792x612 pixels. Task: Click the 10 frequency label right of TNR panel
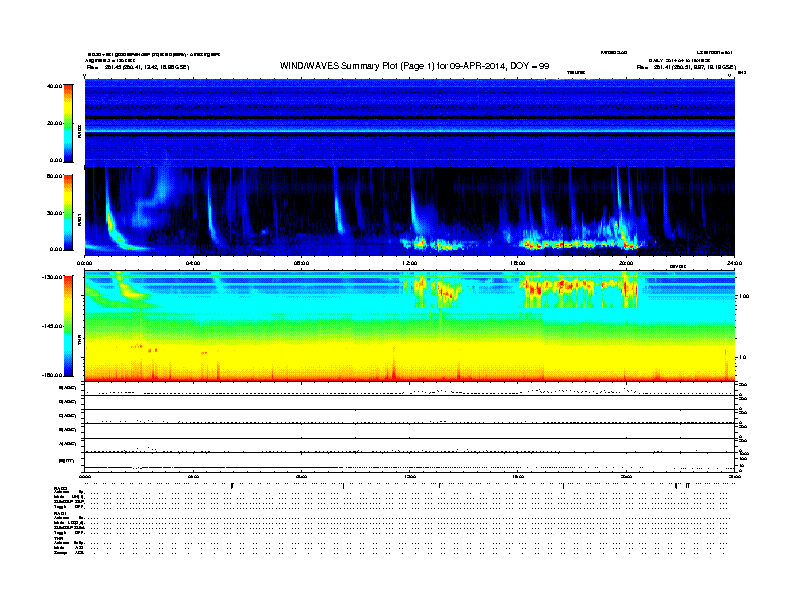742,358
